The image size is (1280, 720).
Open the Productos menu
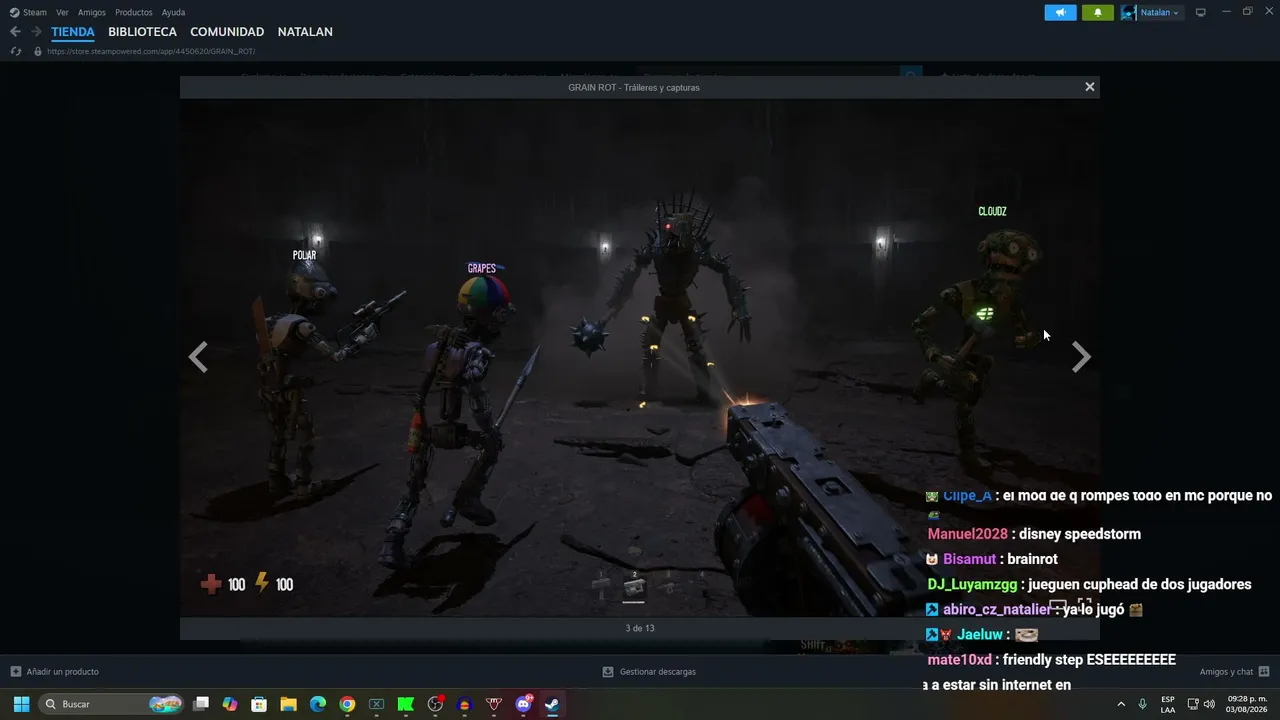[134, 12]
